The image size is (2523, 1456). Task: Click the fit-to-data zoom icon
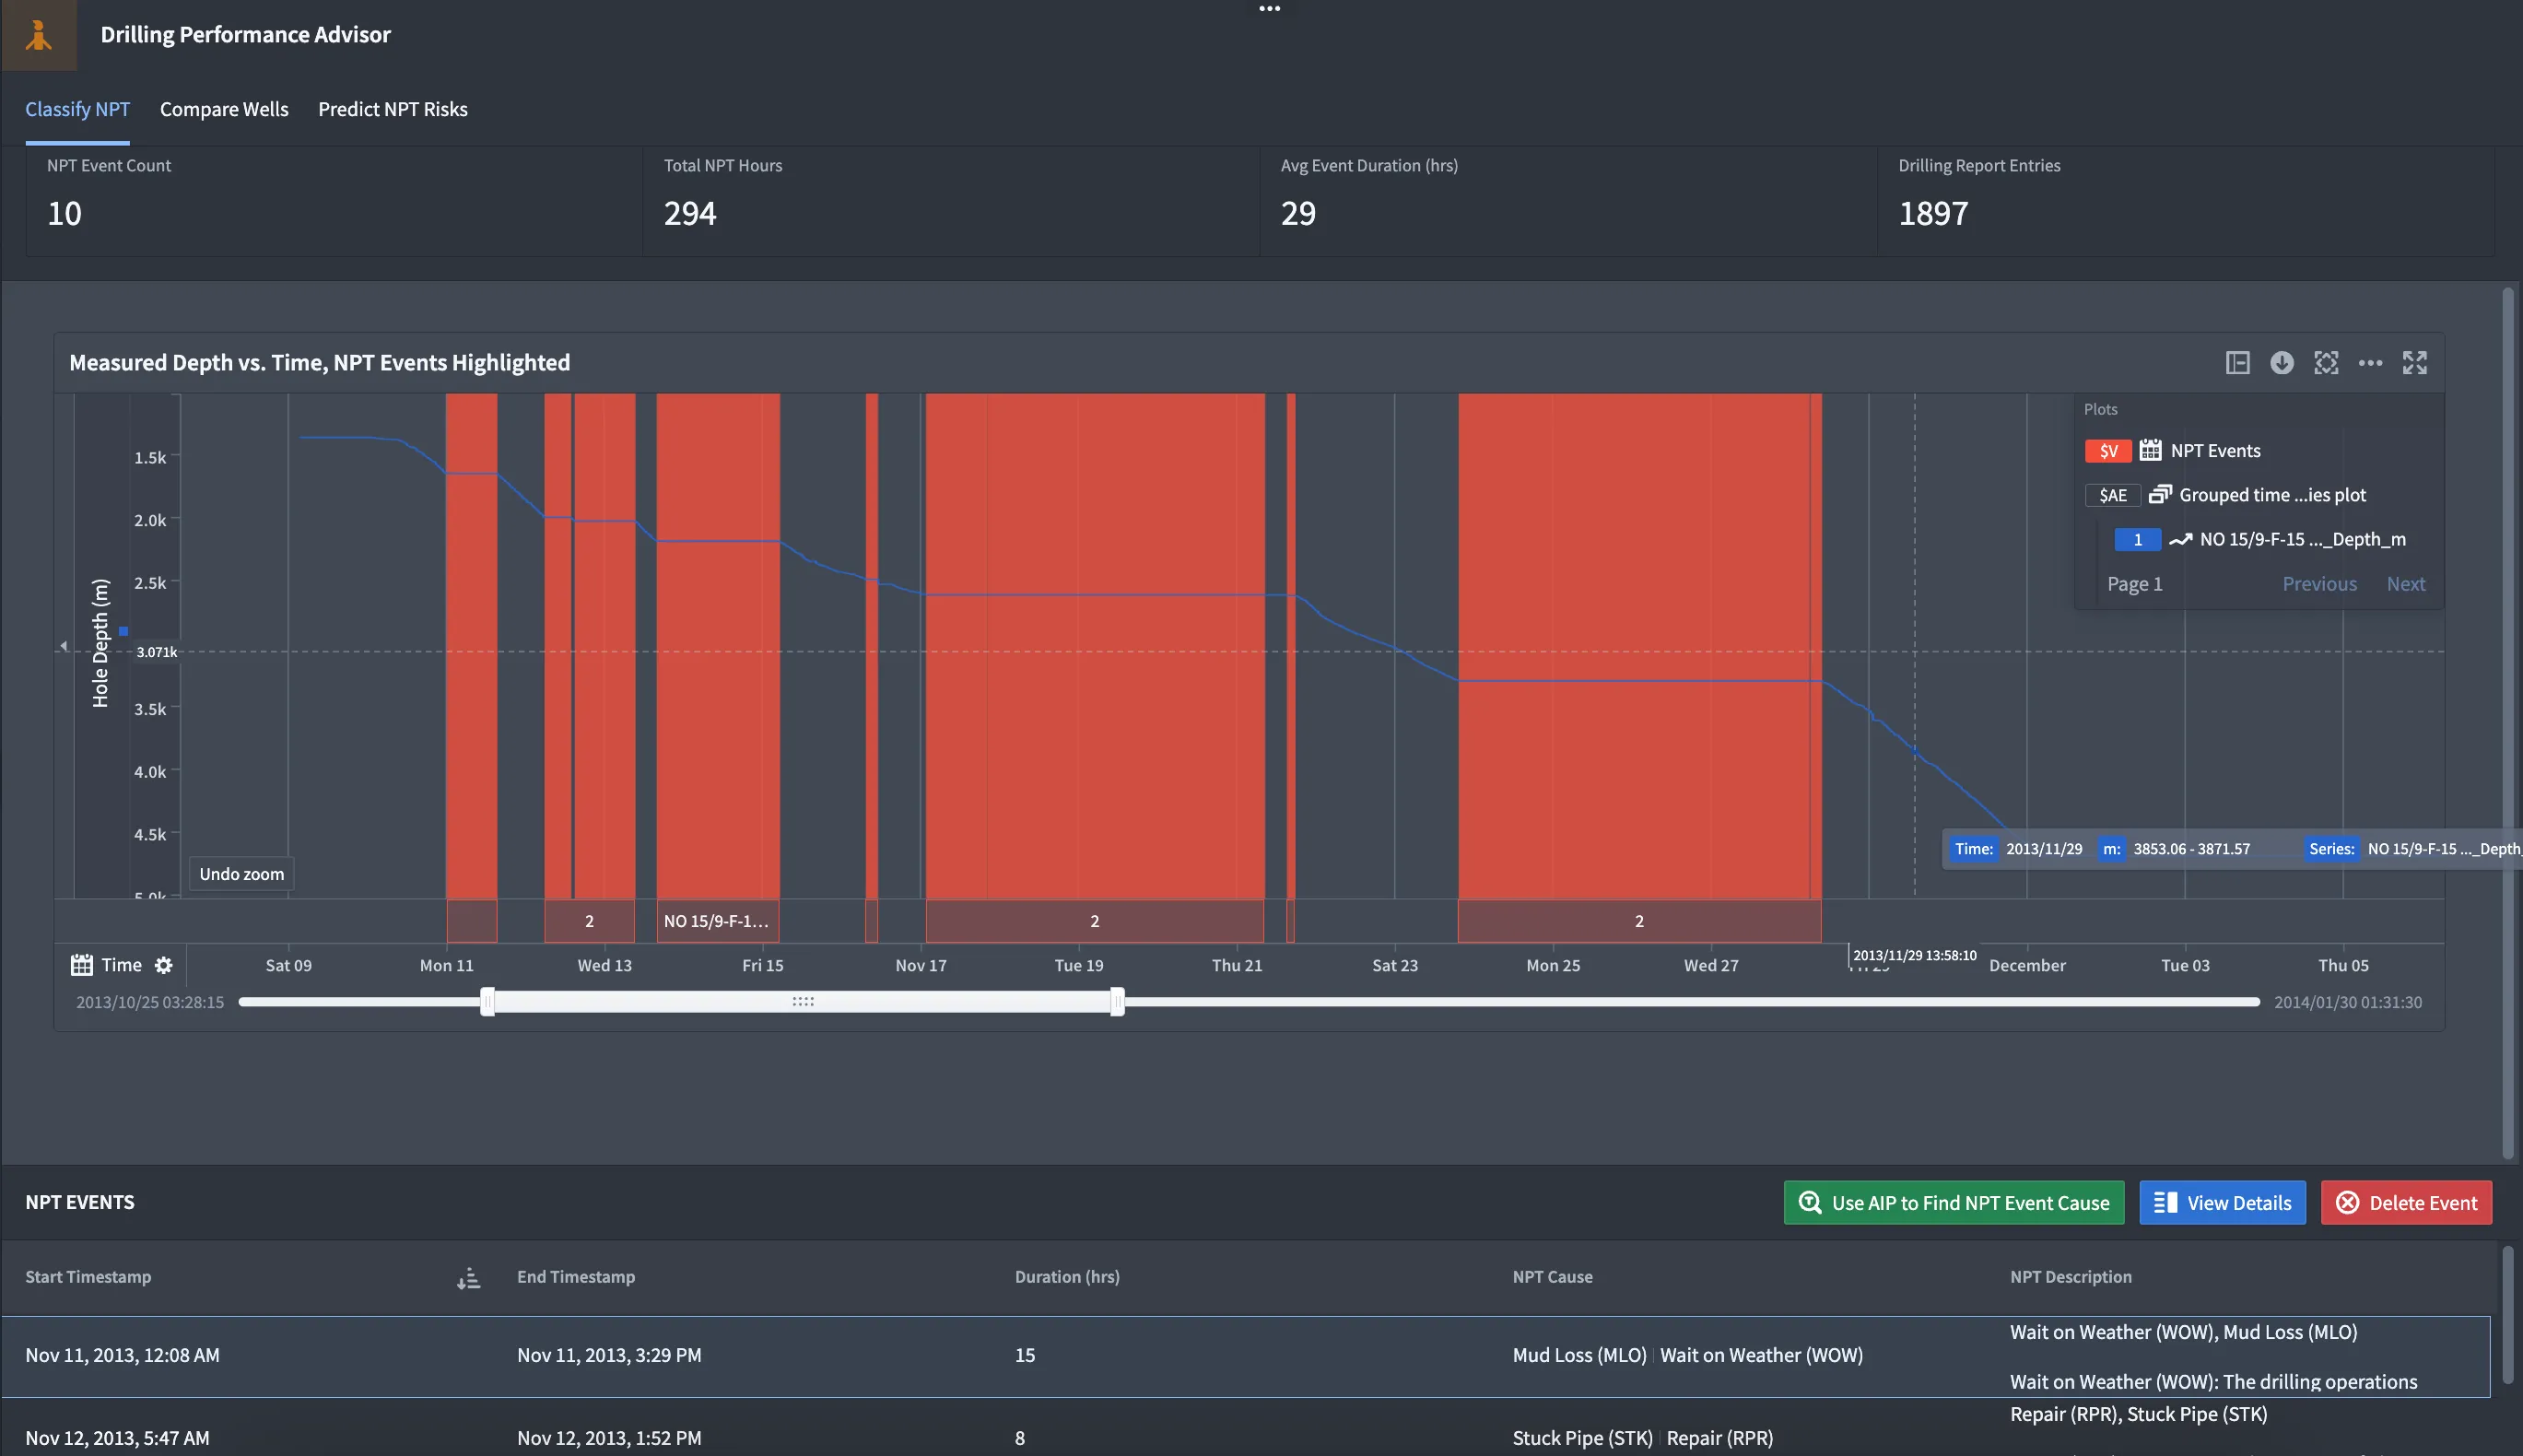coord(2326,363)
